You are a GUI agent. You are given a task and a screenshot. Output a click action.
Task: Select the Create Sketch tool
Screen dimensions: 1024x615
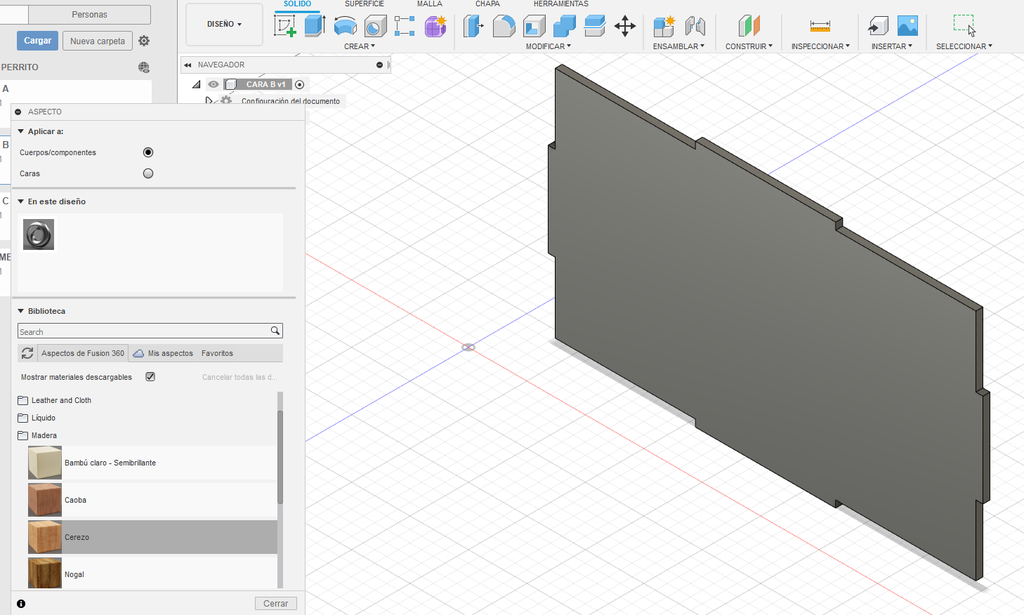tap(285, 25)
